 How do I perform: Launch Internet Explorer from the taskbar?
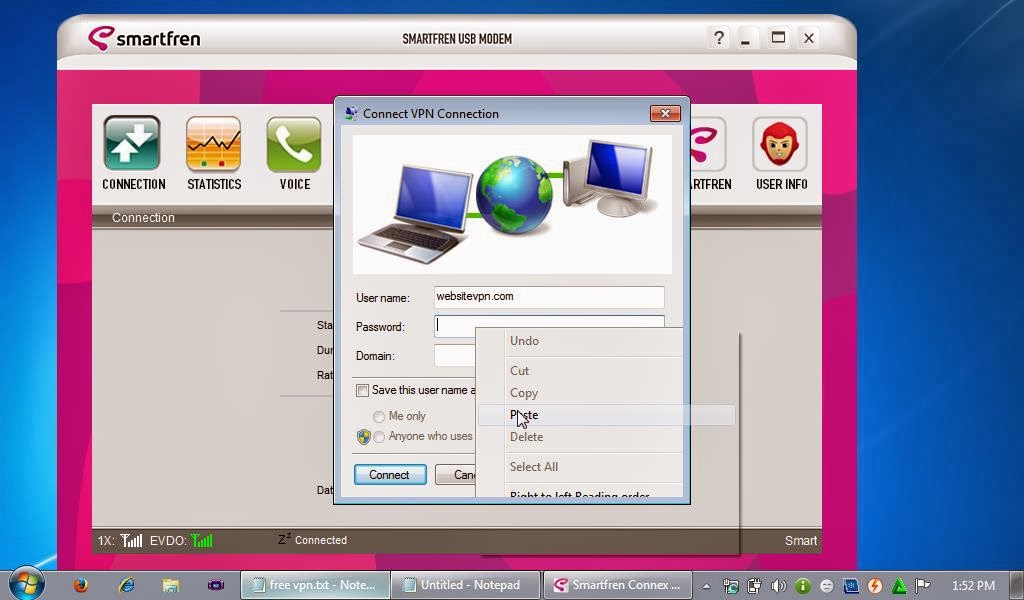(x=126, y=584)
